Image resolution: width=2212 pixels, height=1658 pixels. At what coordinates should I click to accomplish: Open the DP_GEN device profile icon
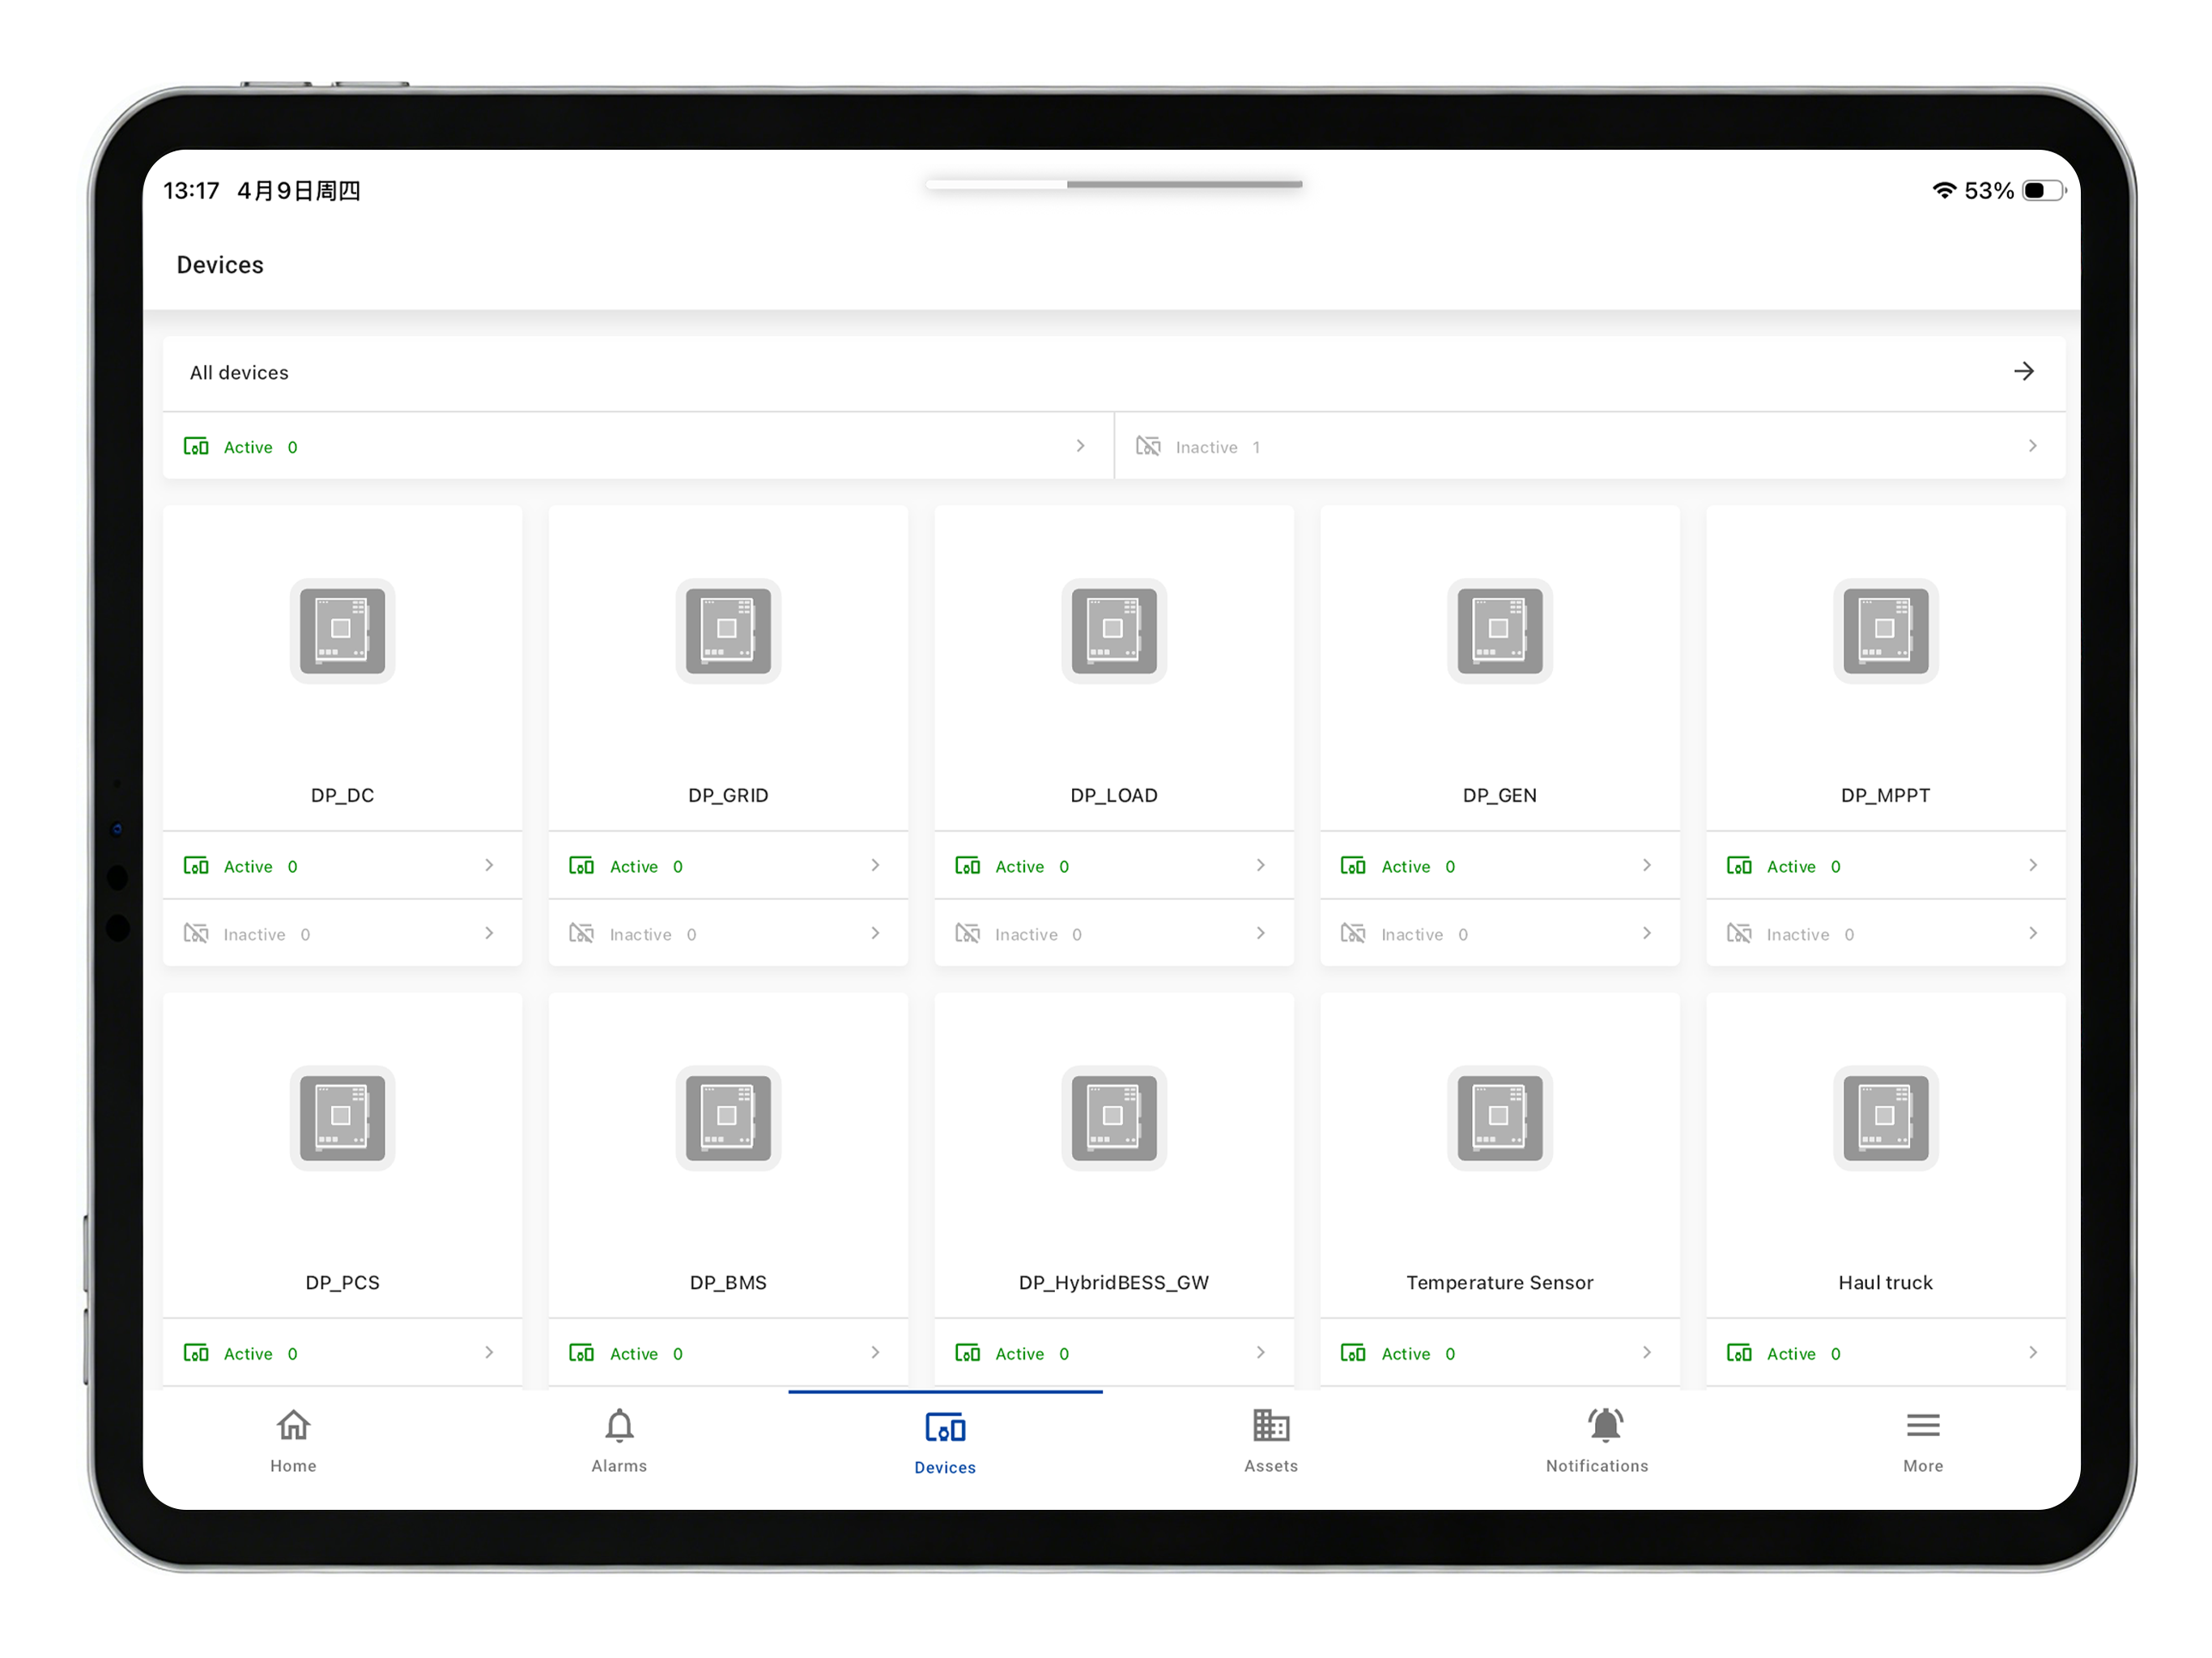click(1499, 631)
